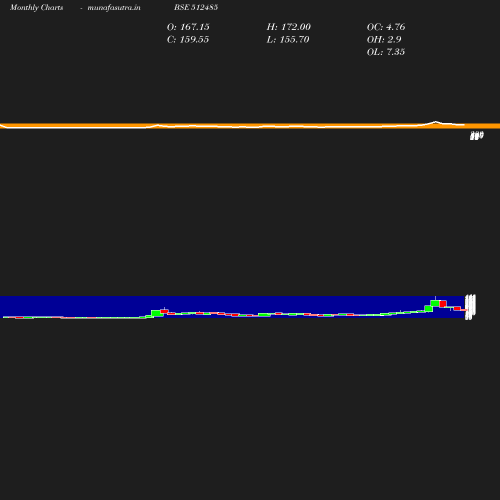The image size is (500, 500).
Task: Click the white line peak on orange band
Action: click(436, 122)
